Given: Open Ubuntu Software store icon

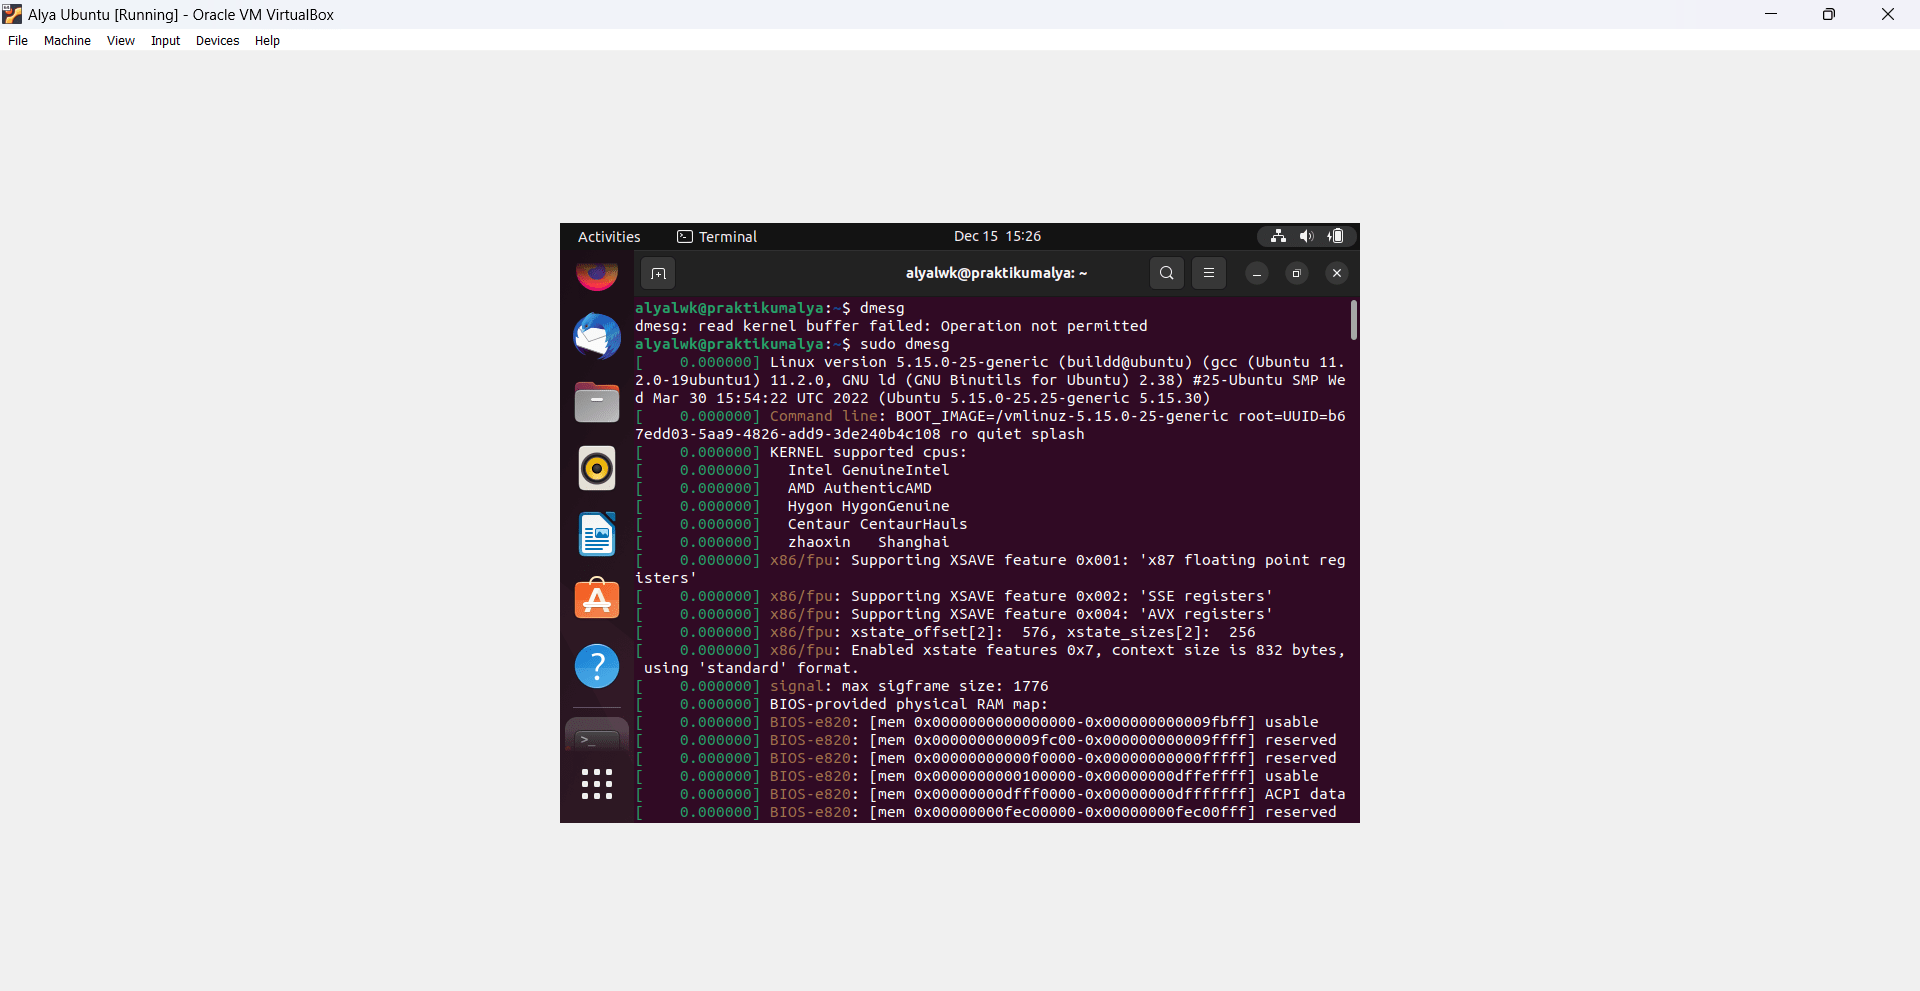Looking at the screenshot, I should (x=597, y=599).
